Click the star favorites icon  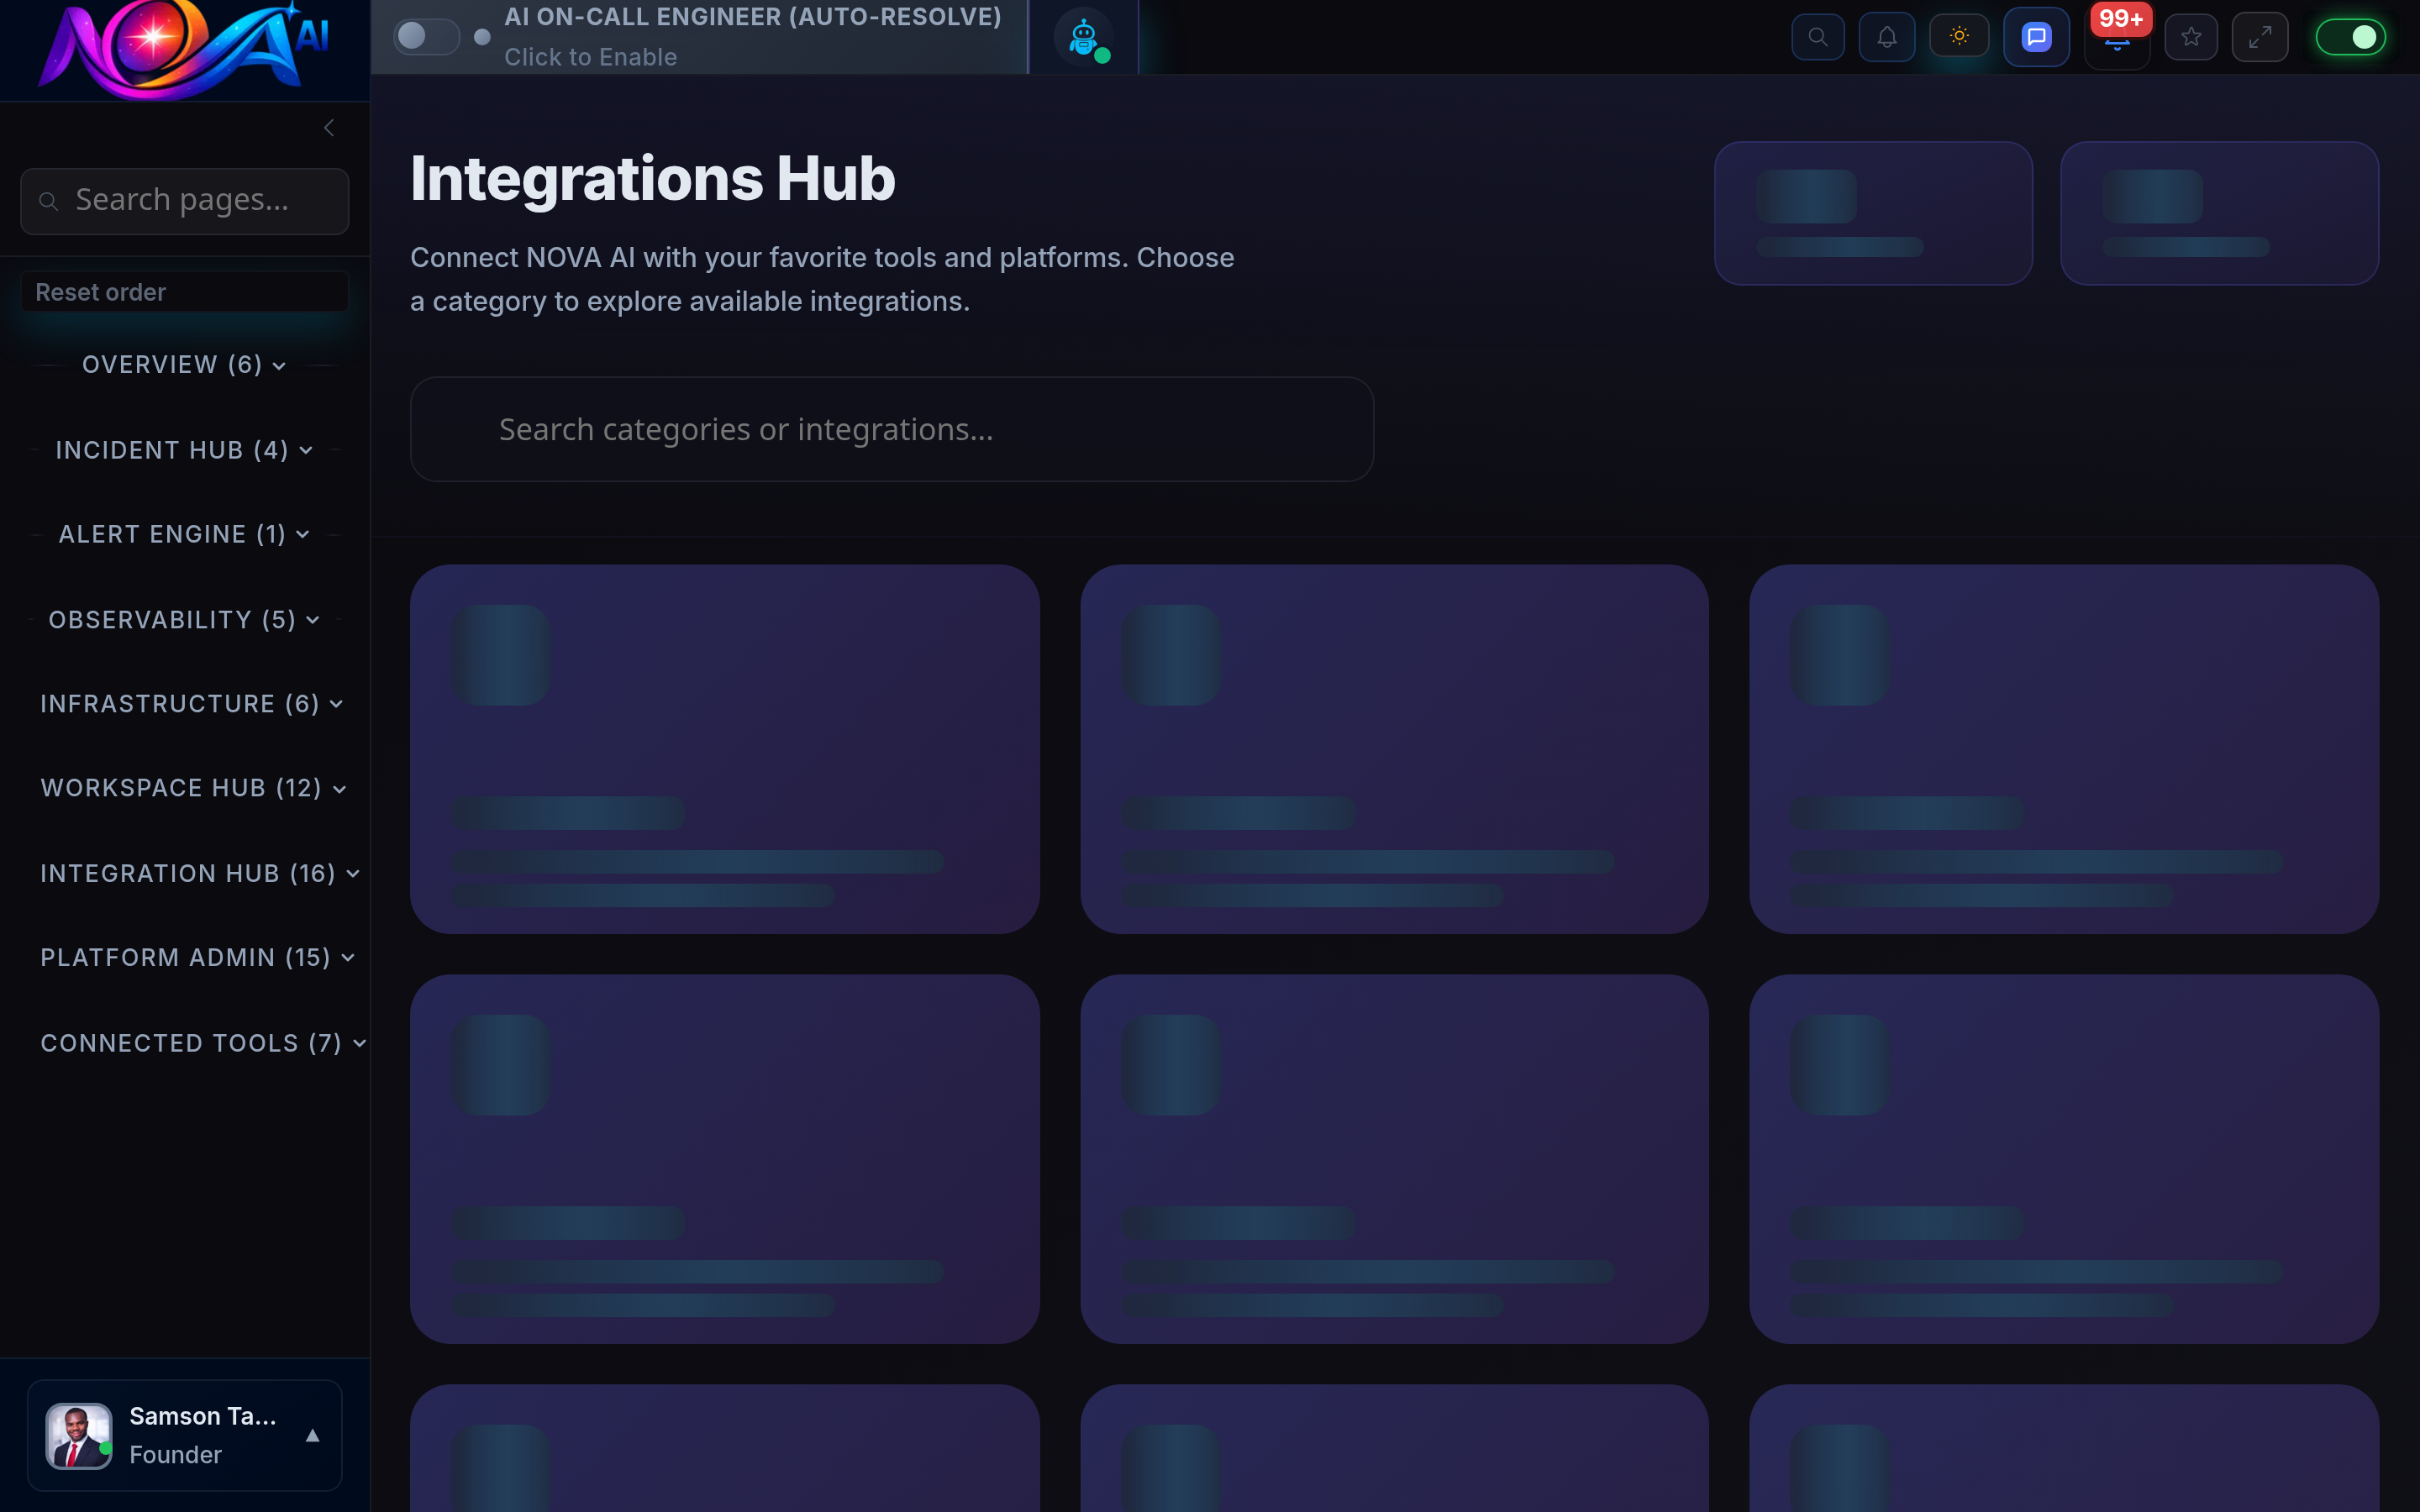[x=2191, y=36]
